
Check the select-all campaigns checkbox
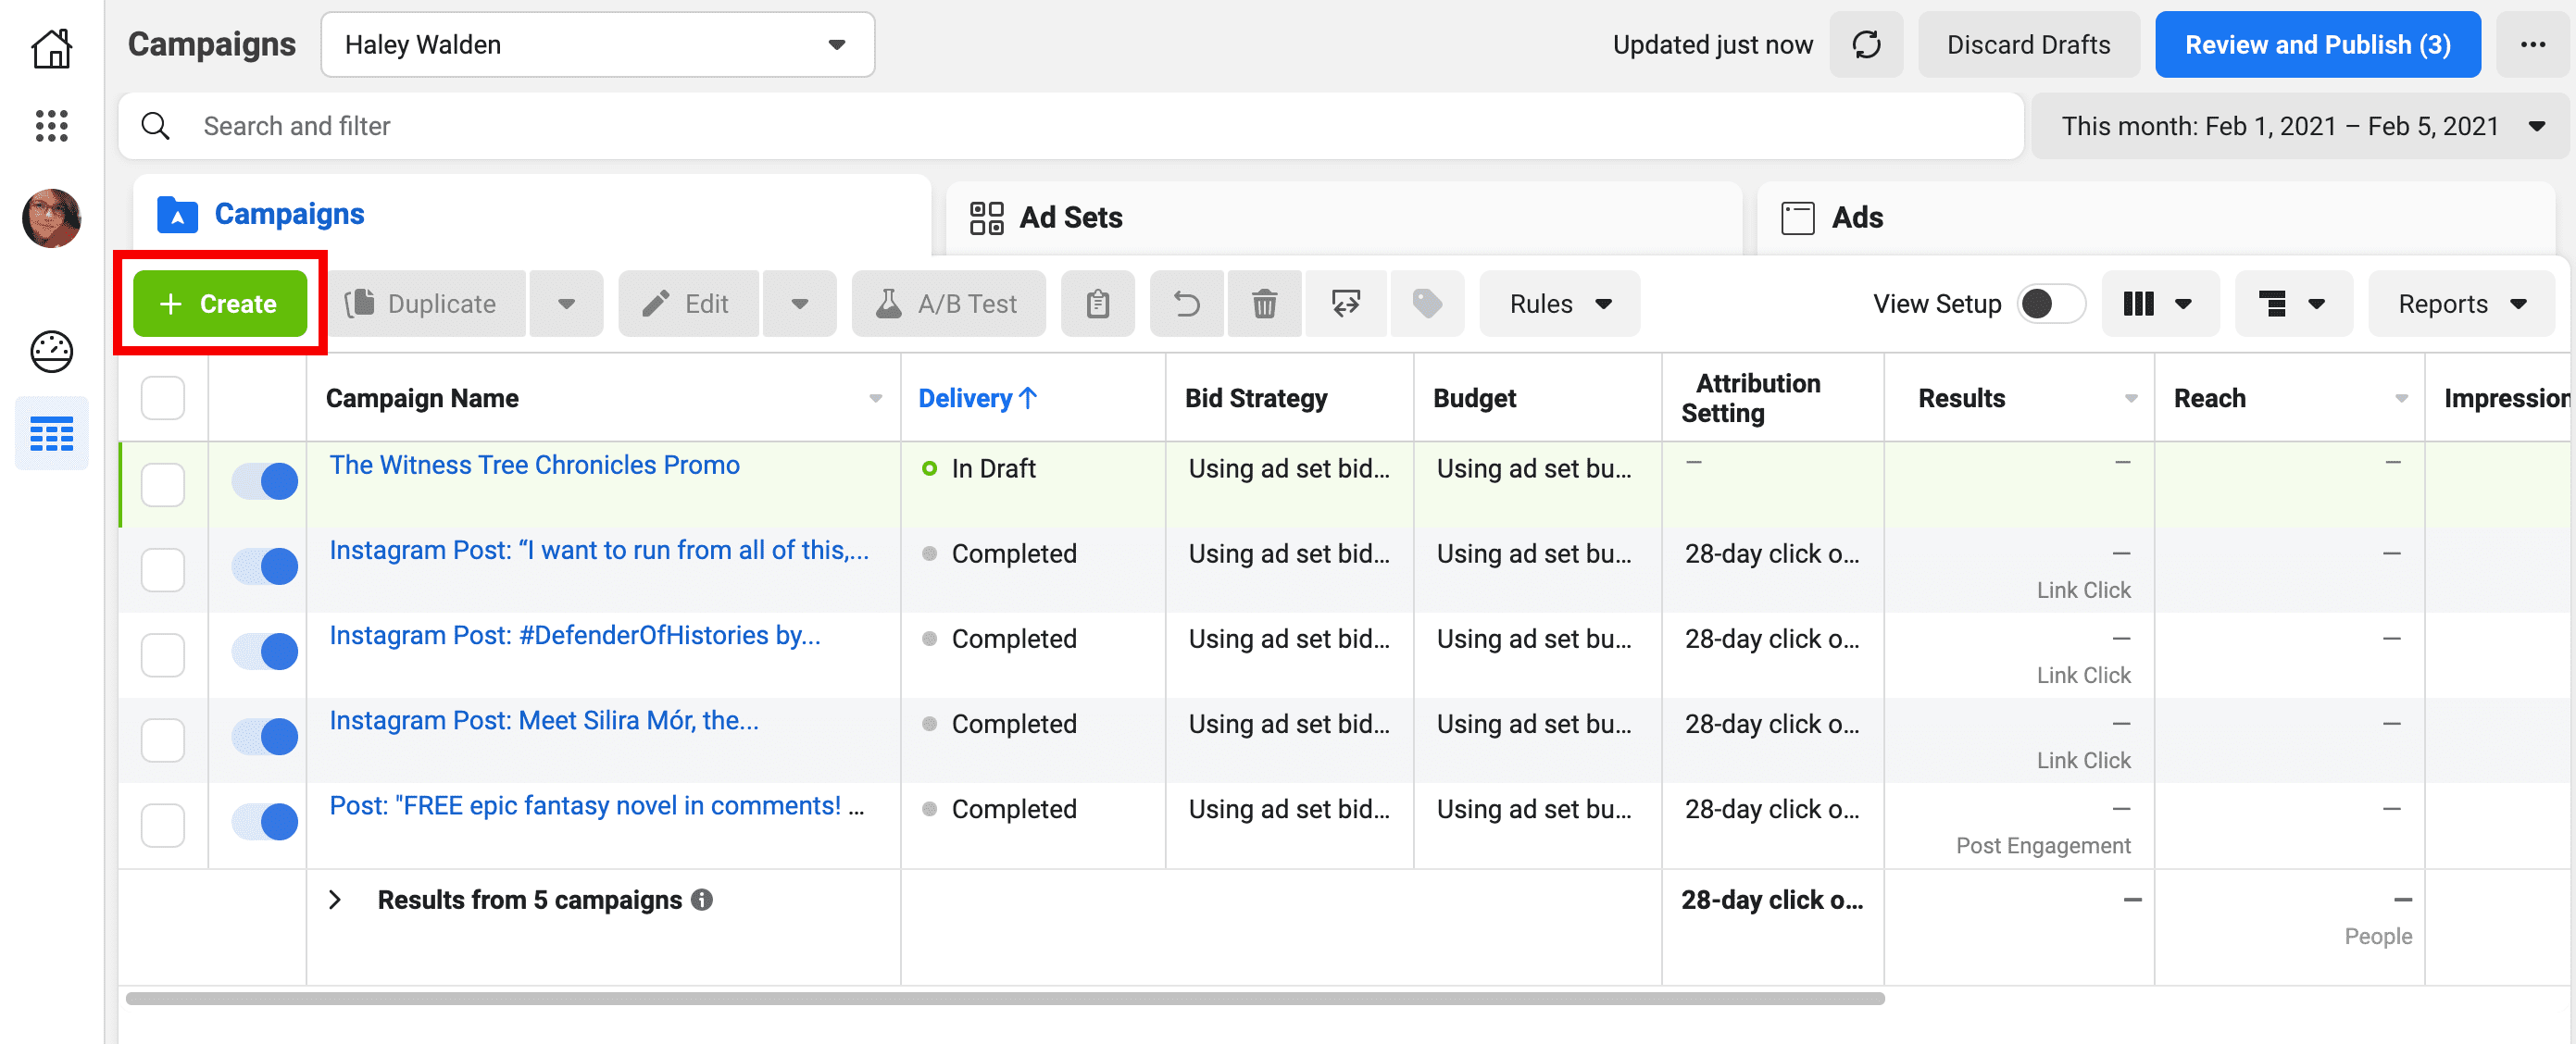163,398
